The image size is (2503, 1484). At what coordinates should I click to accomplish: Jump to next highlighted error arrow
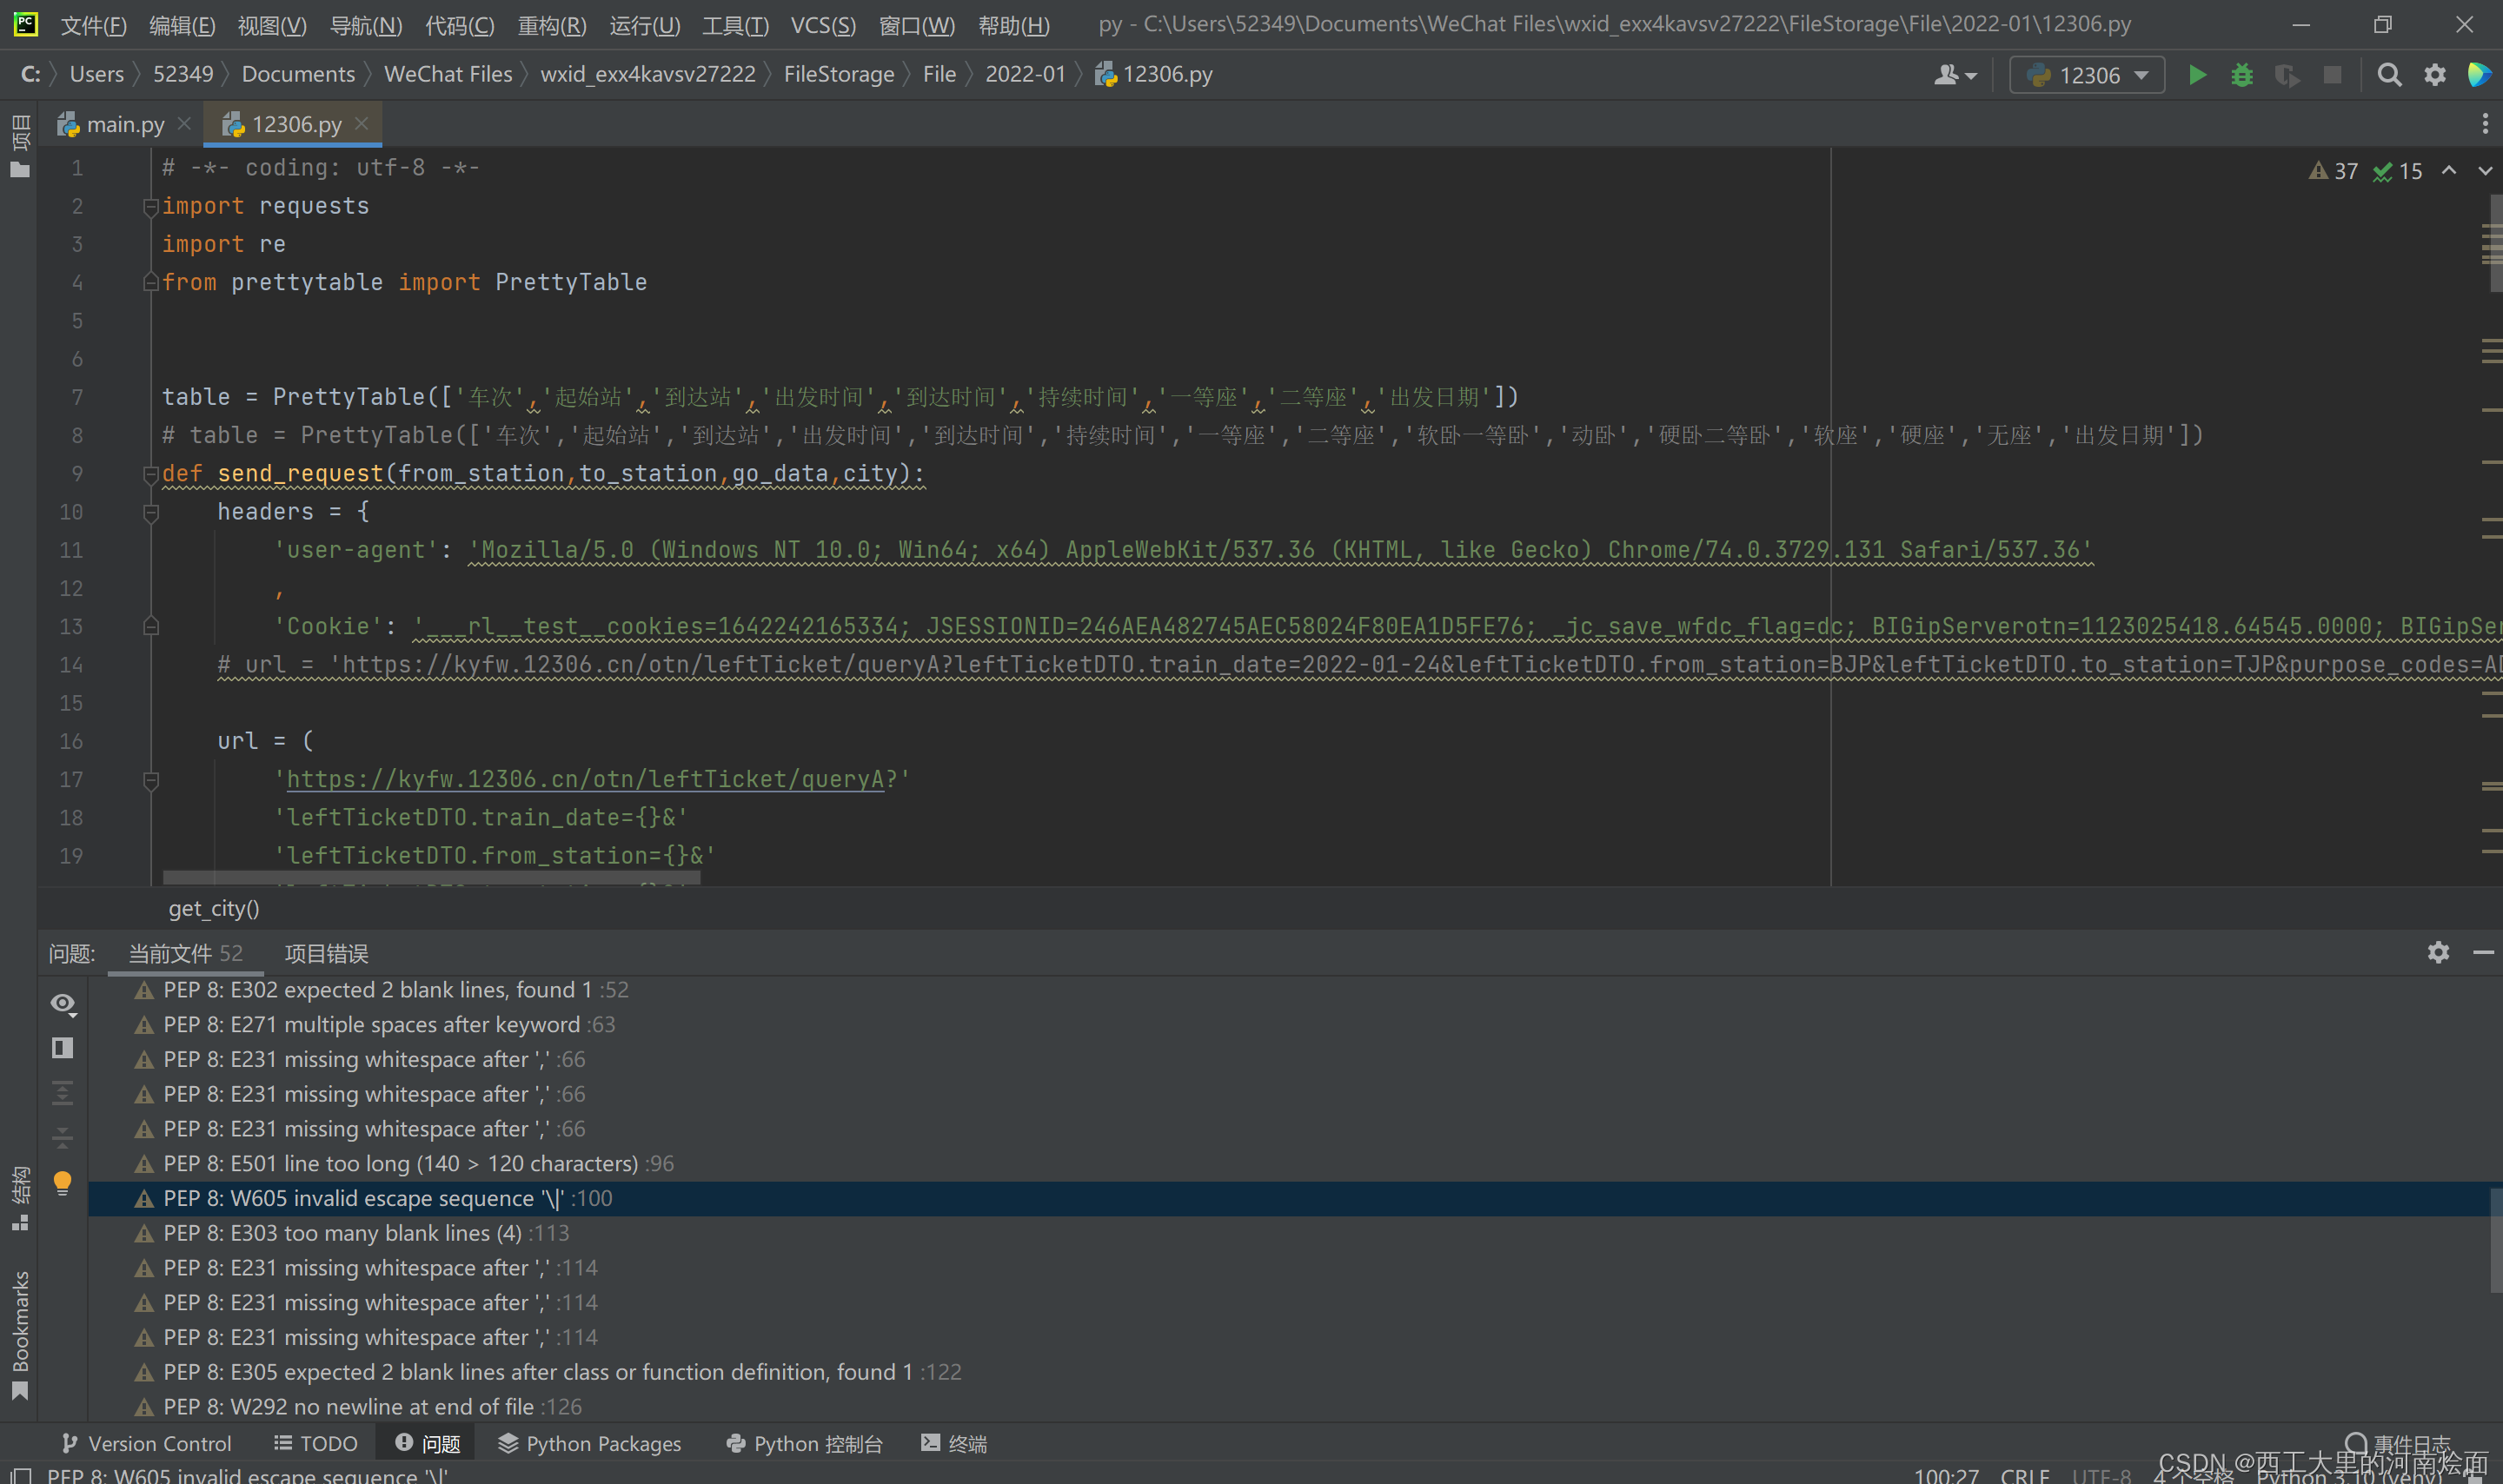pos(2484,170)
